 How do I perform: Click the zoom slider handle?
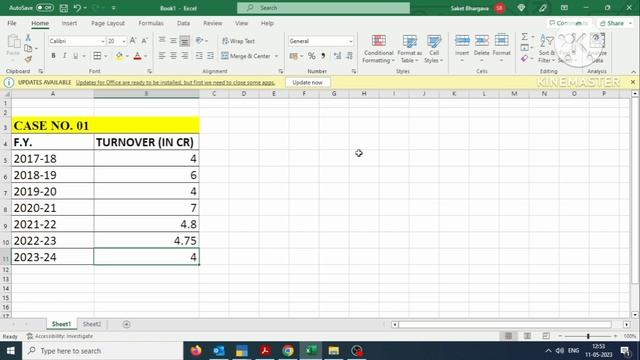(x=588, y=336)
